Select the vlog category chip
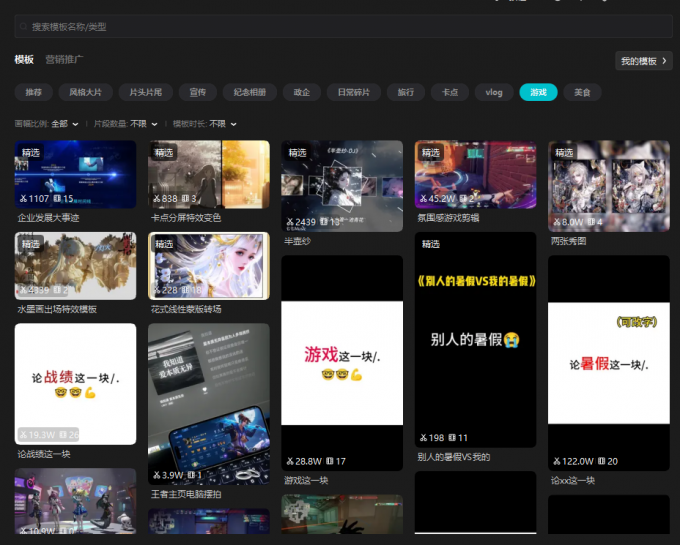The height and width of the screenshot is (545, 680). point(494,92)
